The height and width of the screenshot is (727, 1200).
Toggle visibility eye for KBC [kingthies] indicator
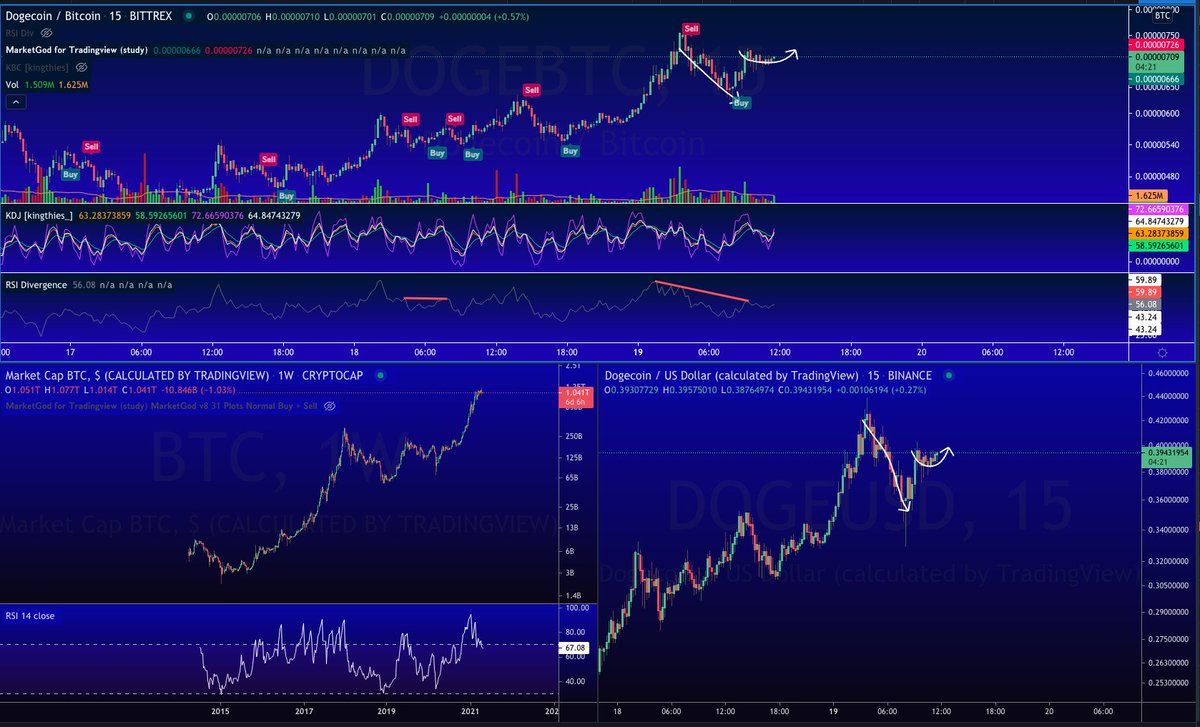pyautogui.click(x=82, y=66)
